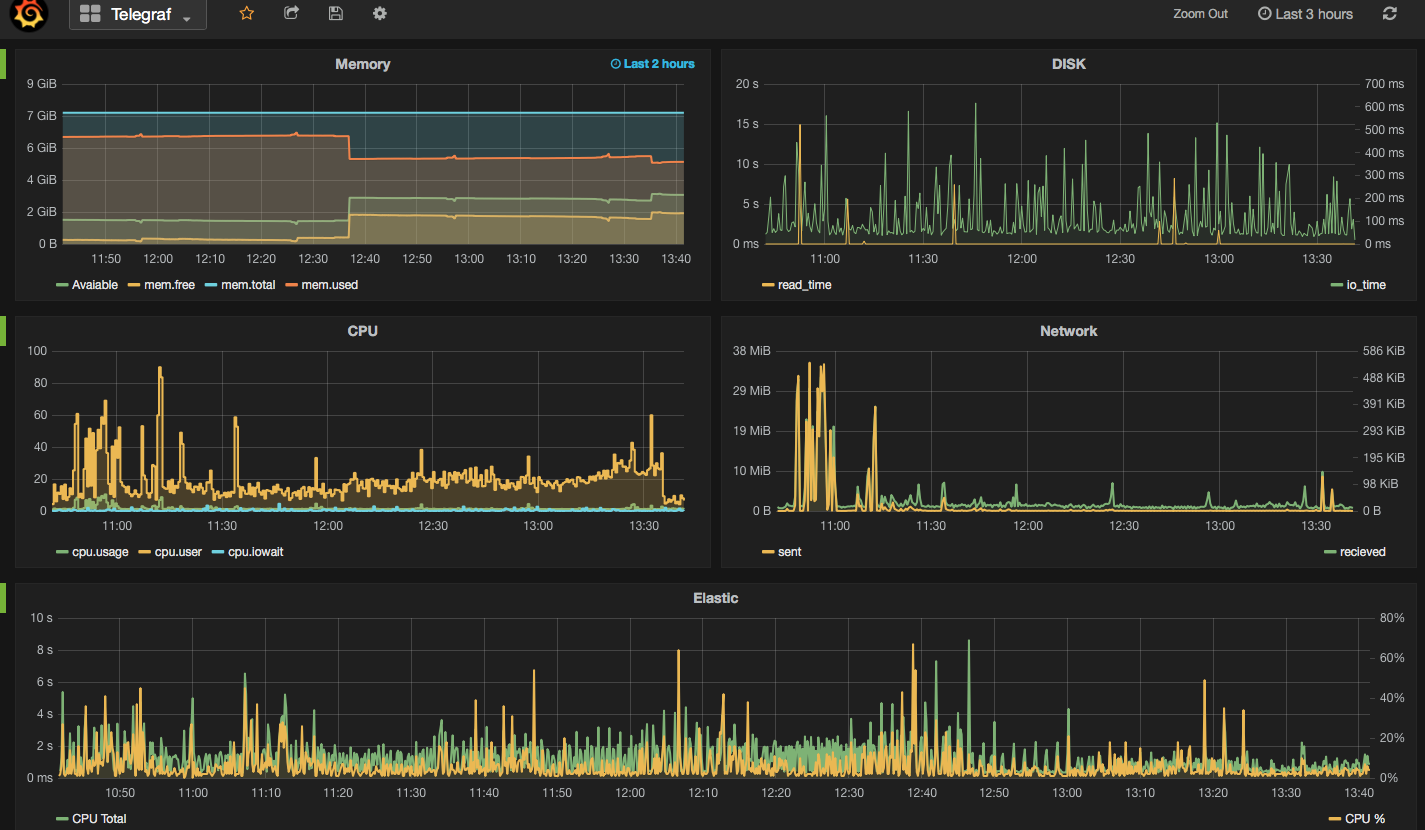Image resolution: width=1425 pixels, height=830 pixels.
Task: Open row menu handle beside CPU panel
Action: [3, 331]
